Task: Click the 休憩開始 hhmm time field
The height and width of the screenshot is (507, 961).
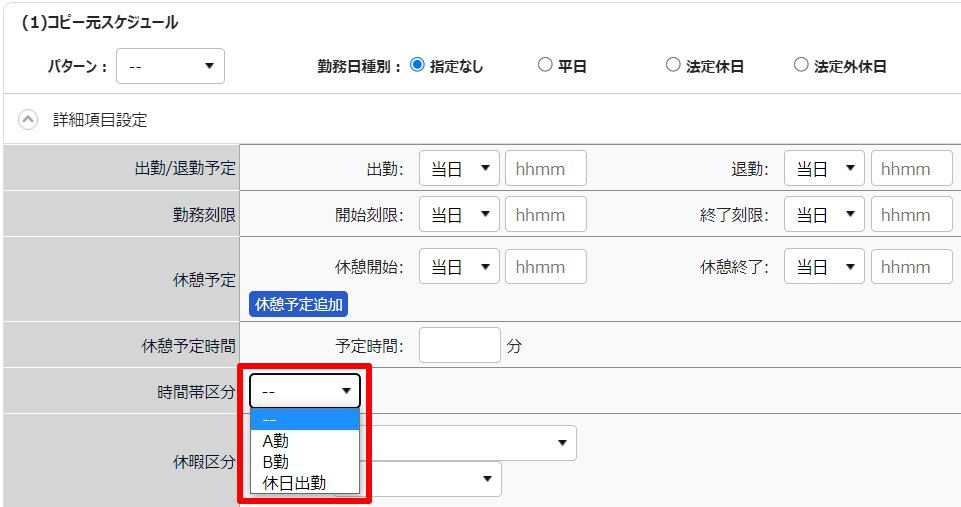Action: [x=545, y=266]
